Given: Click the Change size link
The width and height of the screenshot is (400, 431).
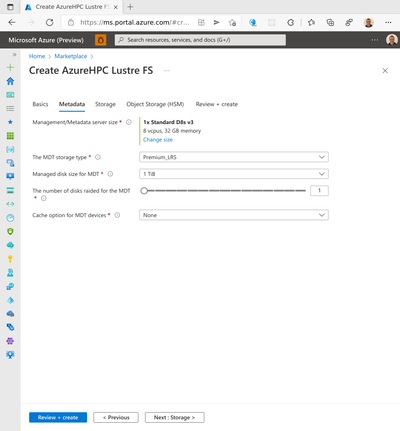Looking at the screenshot, I should 158,140.
